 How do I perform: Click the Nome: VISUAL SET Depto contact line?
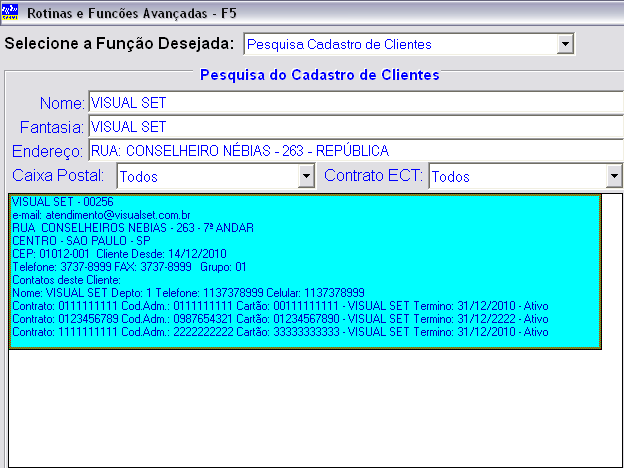(188, 293)
